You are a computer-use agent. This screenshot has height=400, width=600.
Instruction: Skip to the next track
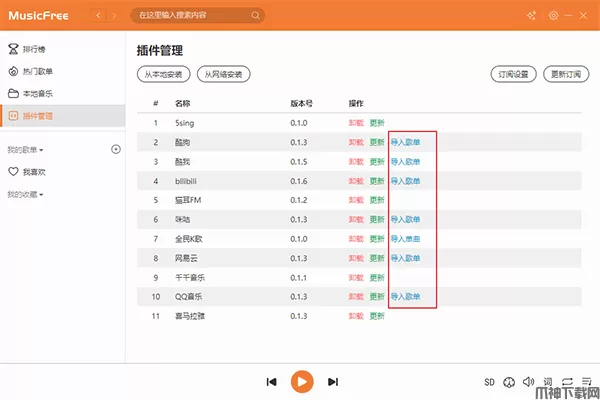(x=333, y=382)
